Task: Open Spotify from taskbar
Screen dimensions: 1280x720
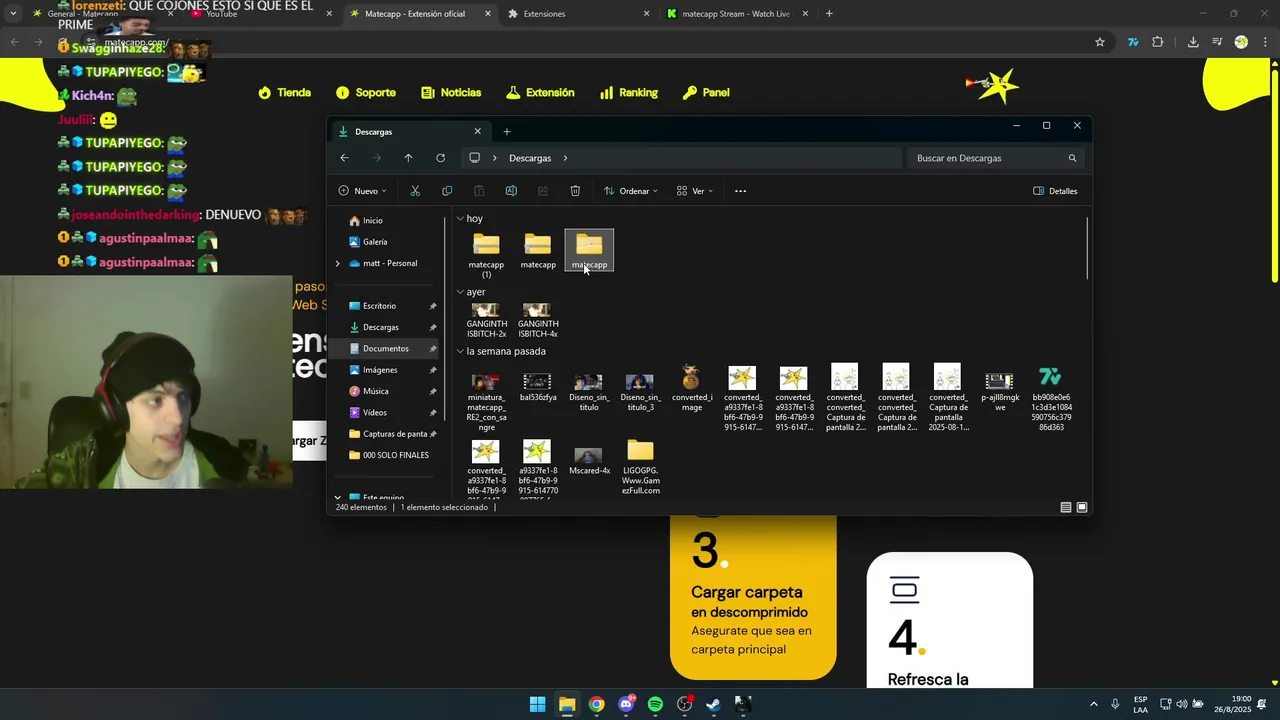Action: point(655,704)
